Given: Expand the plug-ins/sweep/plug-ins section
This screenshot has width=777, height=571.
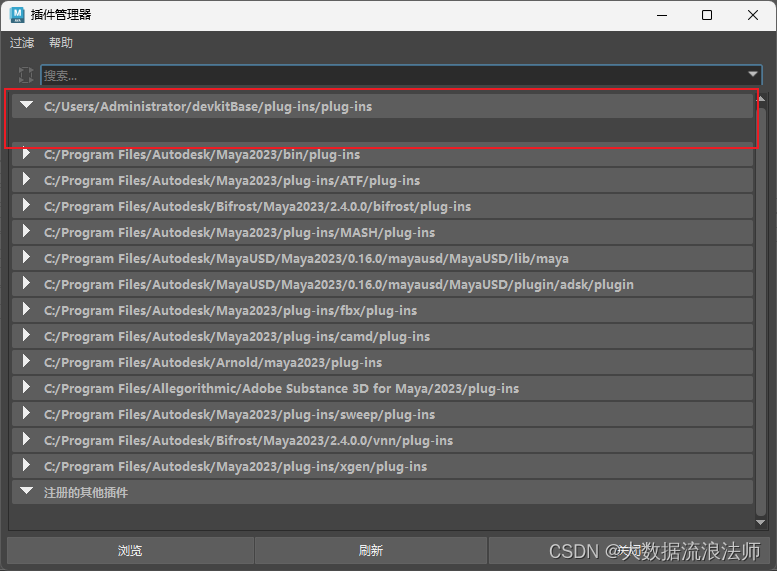Looking at the screenshot, I should point(26,414).
